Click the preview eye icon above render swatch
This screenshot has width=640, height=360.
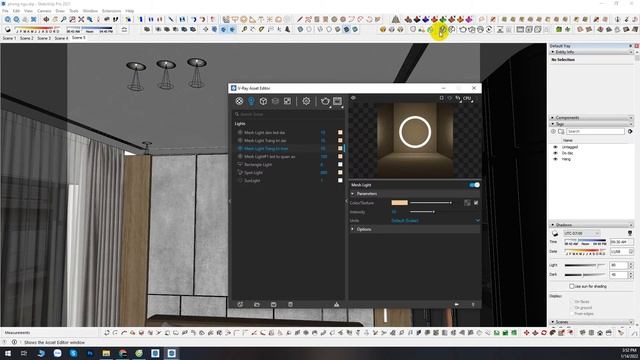pos(353,98)
